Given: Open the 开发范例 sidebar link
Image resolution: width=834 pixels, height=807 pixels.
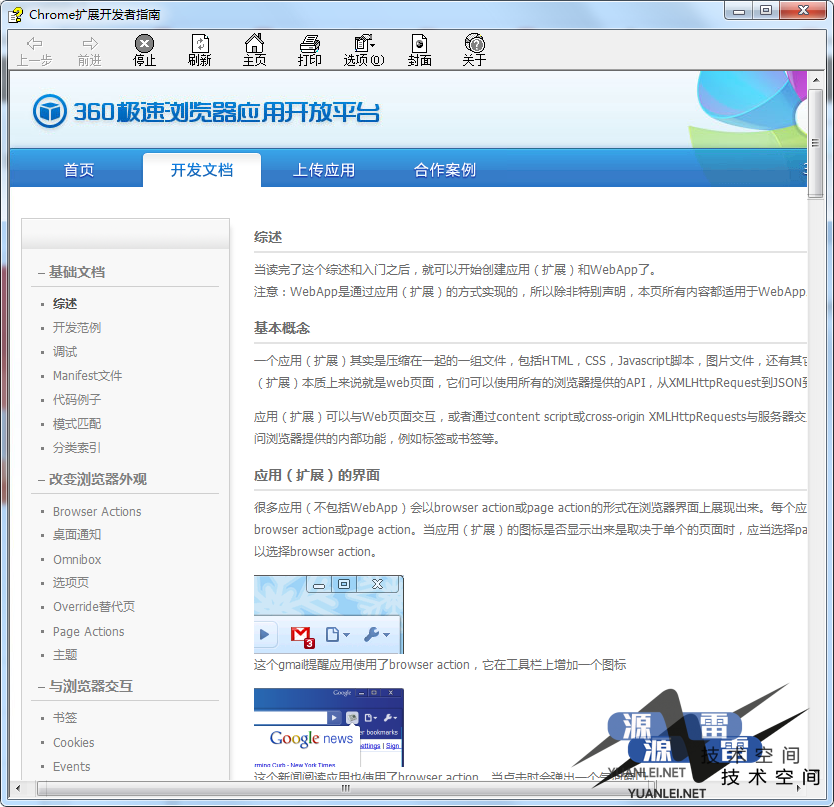Looking at the screenshot, I should 77,328.
